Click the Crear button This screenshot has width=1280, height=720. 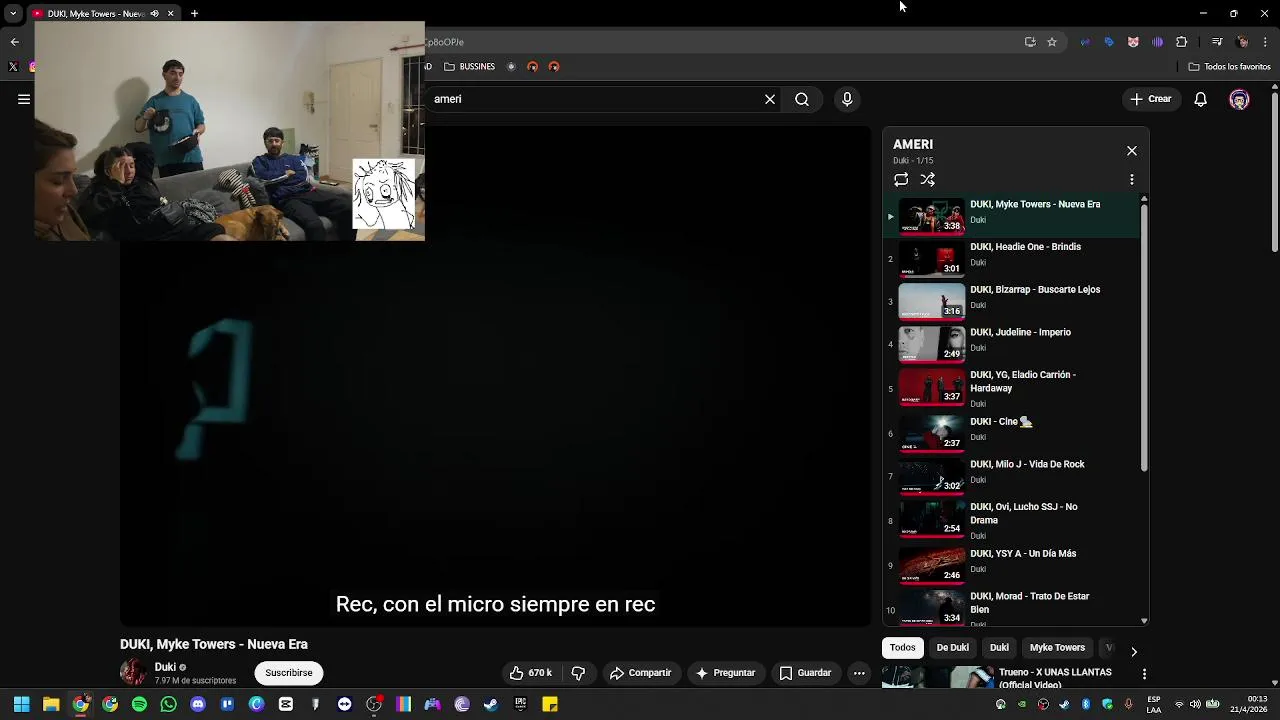click(1151, 99)
